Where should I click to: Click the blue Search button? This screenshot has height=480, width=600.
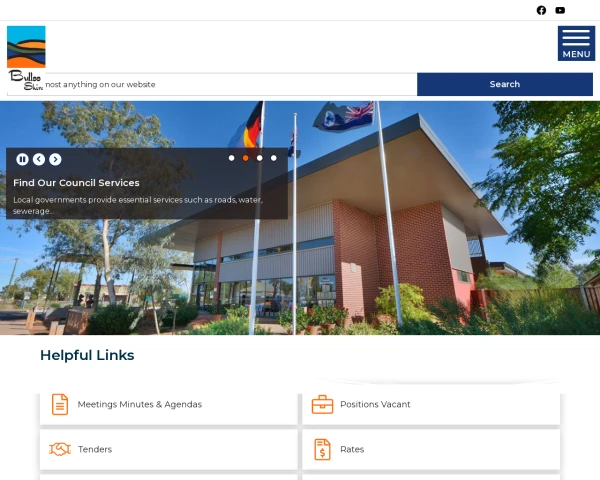[505, 84]
